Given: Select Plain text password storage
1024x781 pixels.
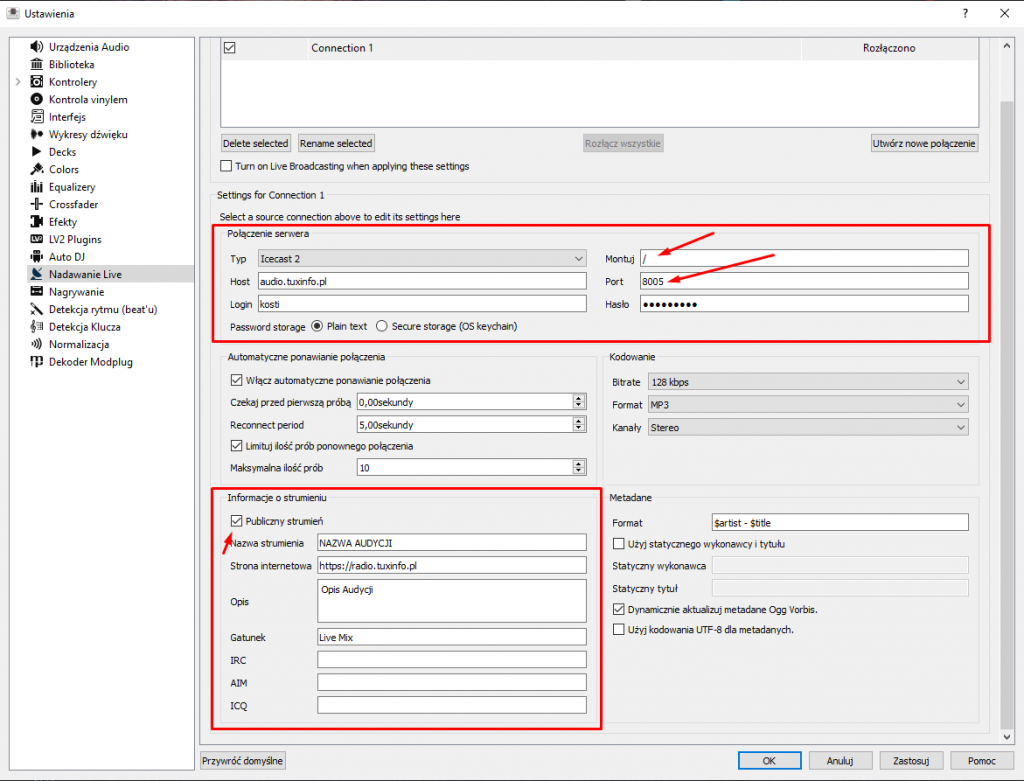Looking at the screenshot, I should pyautogui.click(x=317, y=326).
